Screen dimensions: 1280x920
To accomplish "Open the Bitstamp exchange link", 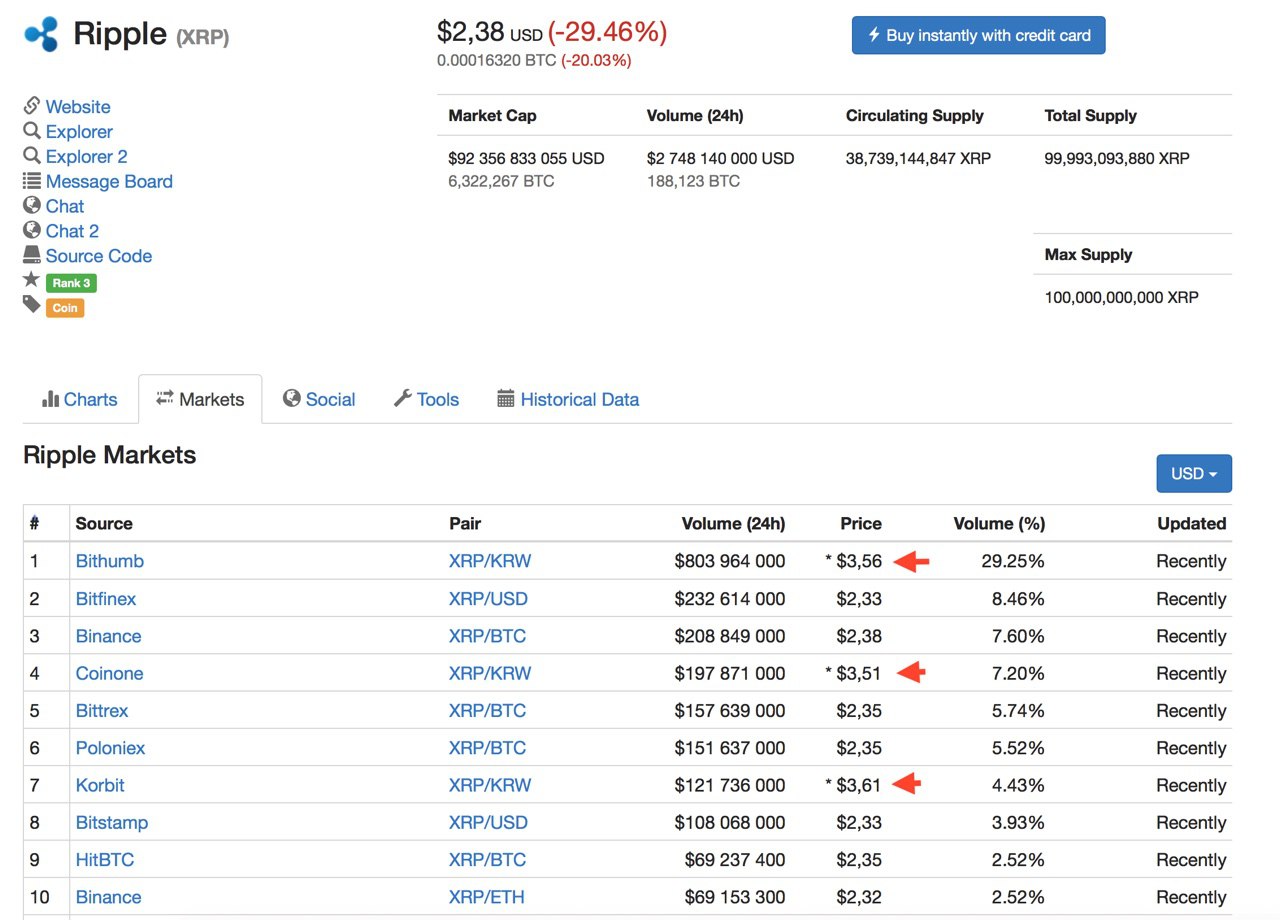I will pos(112,822).
